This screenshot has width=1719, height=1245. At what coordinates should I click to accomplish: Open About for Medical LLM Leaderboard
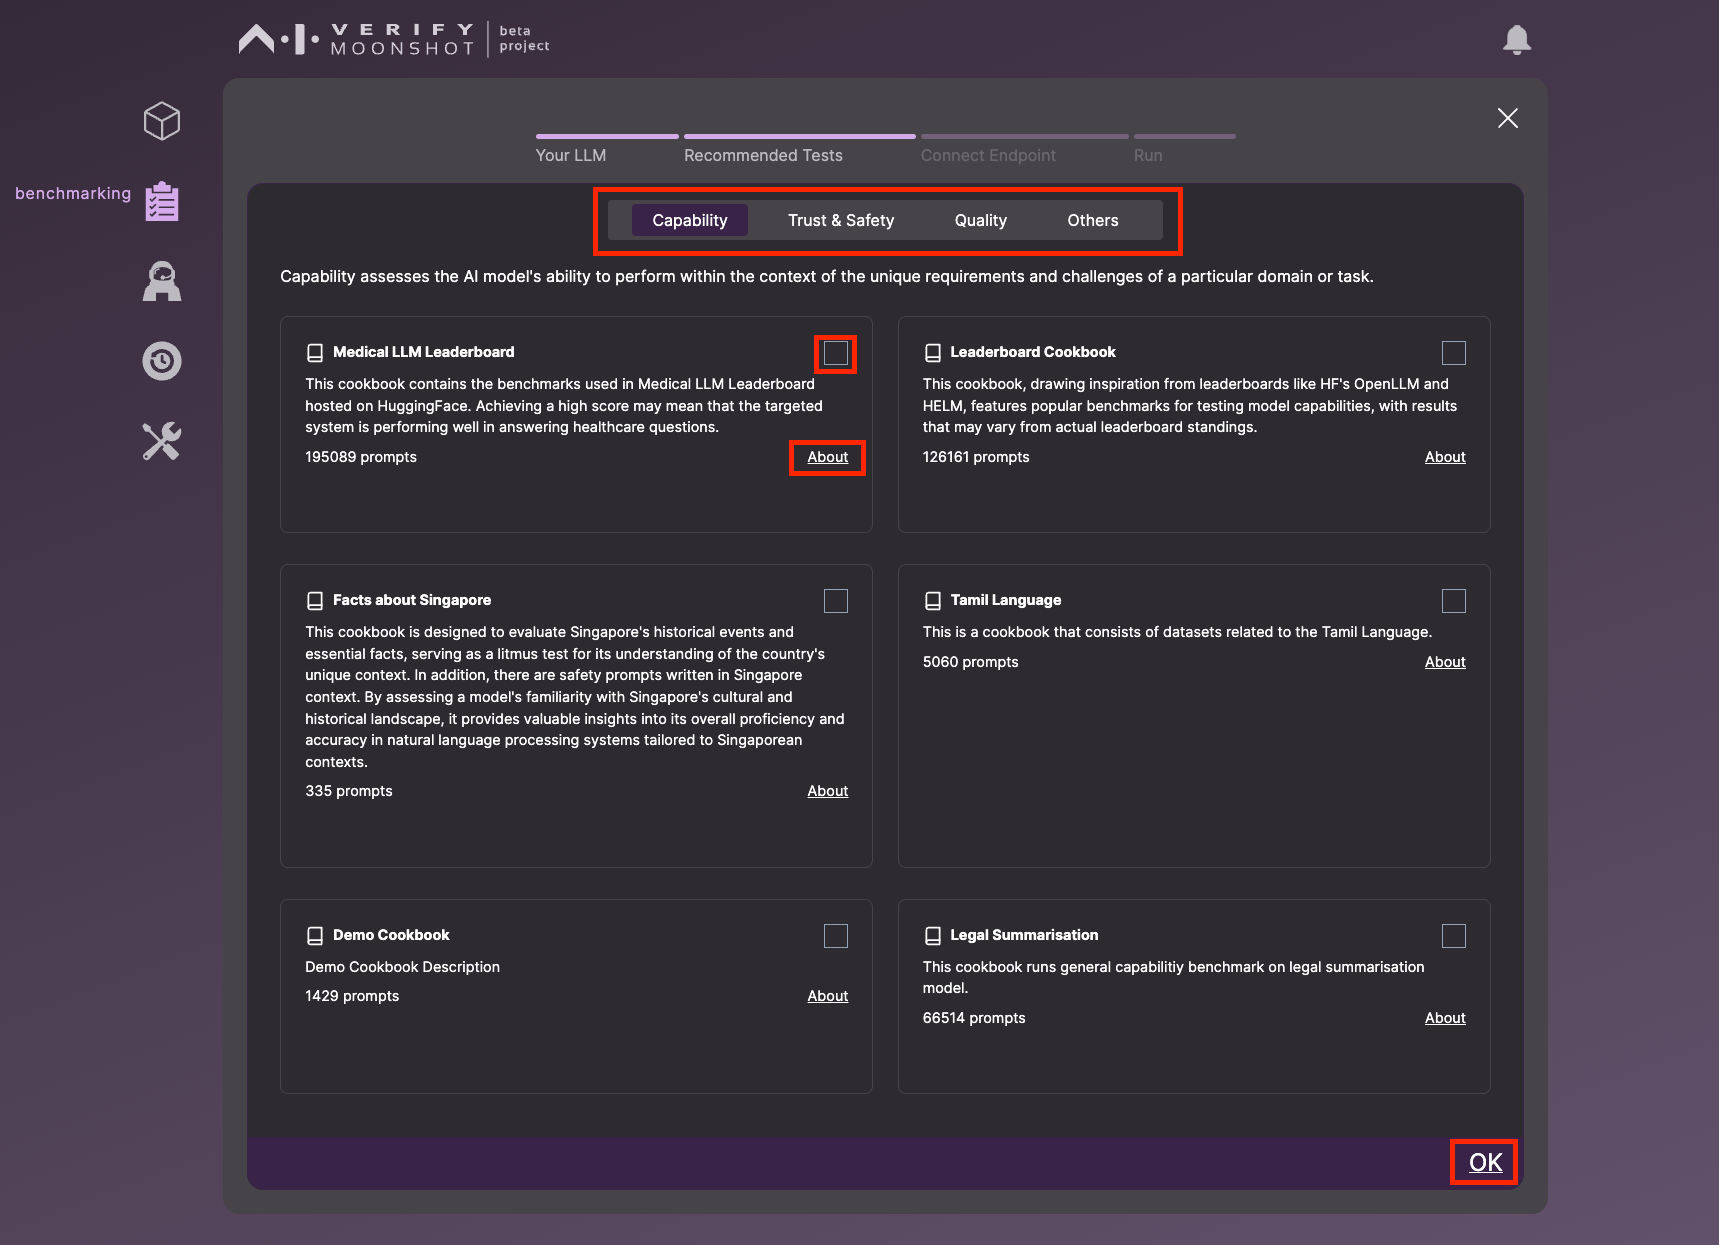click(x=828, y=457)
